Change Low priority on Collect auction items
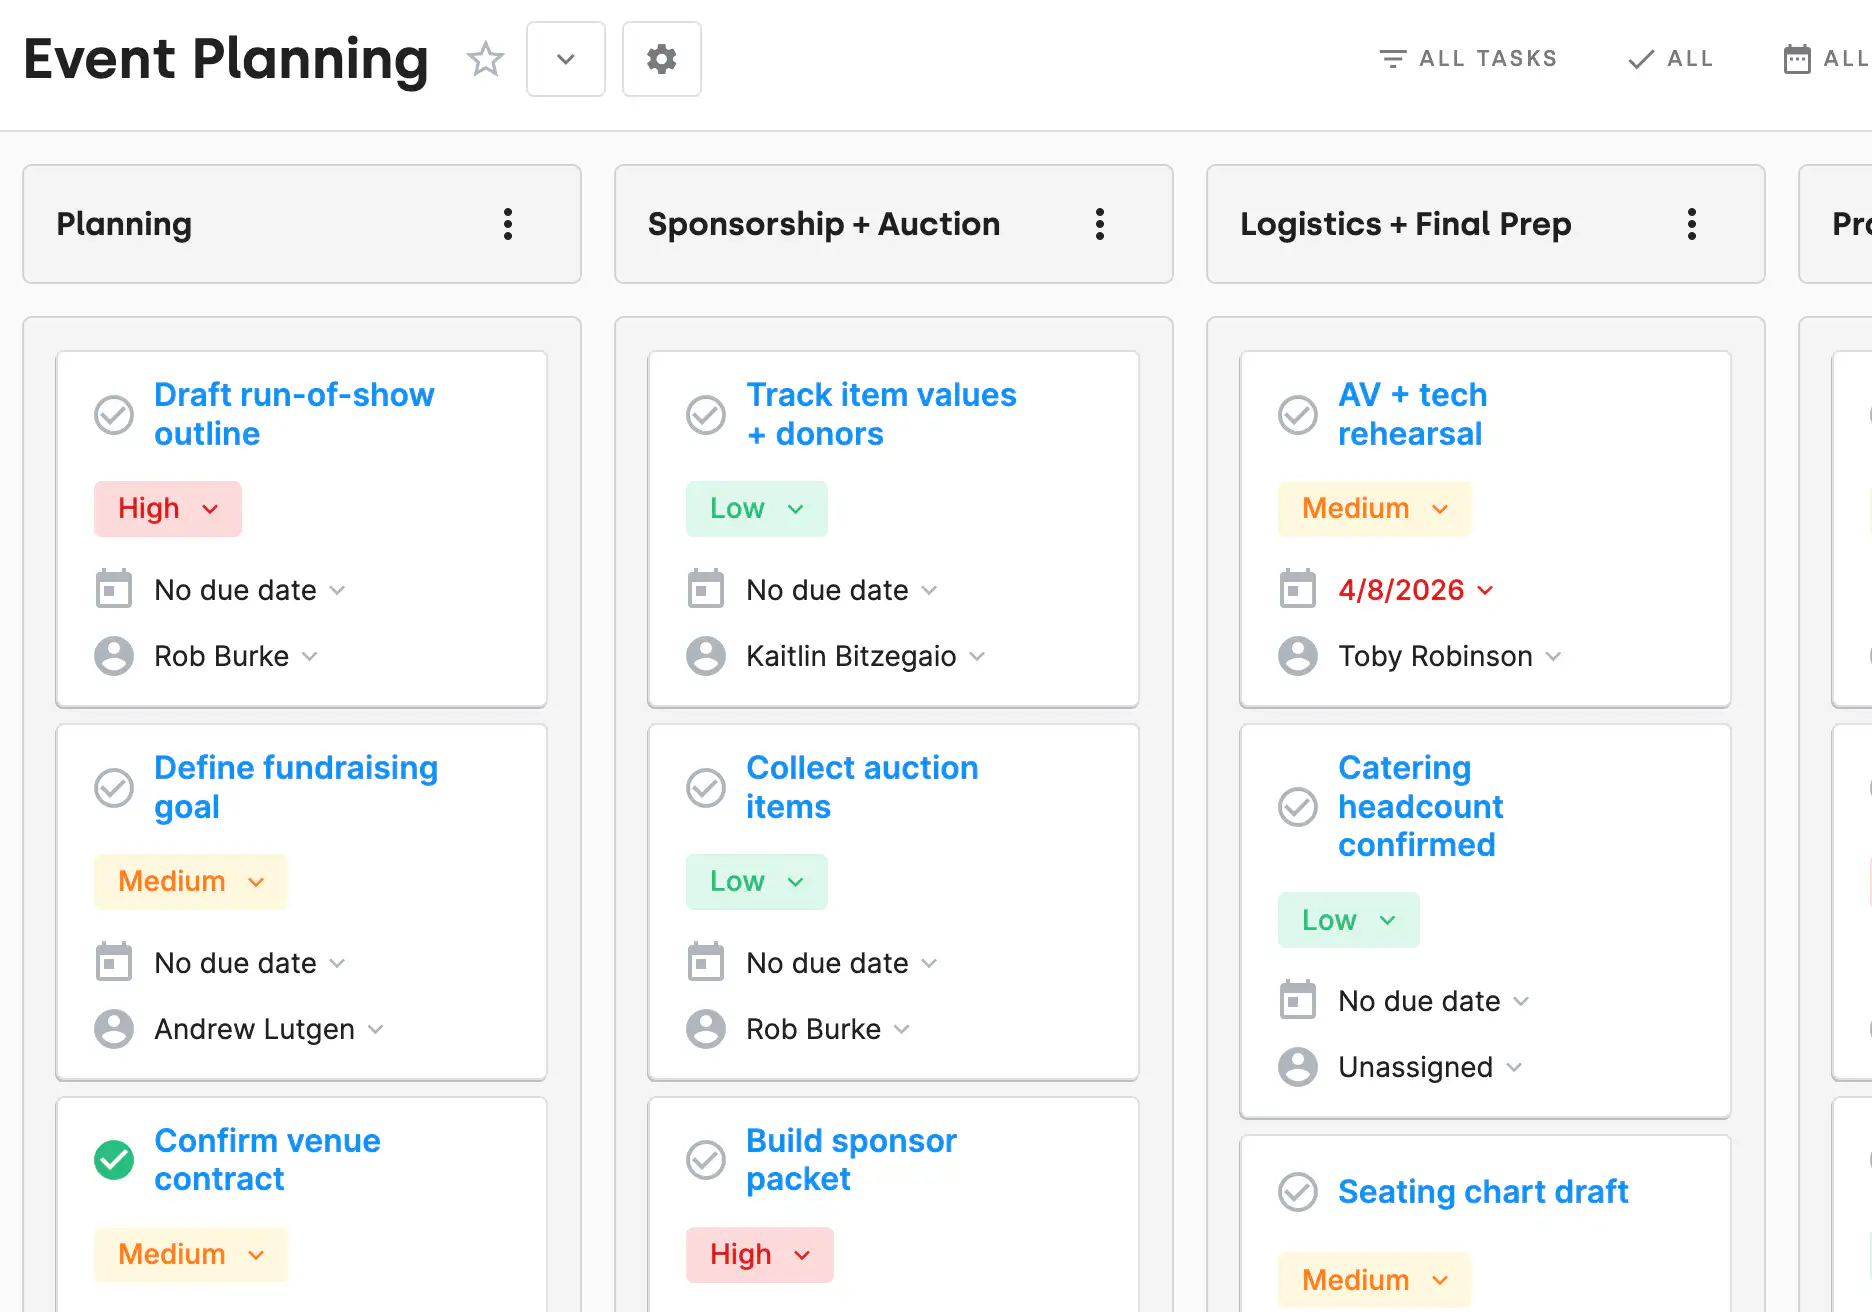This screenshot has height=1312, width=1872. [757, 882]
